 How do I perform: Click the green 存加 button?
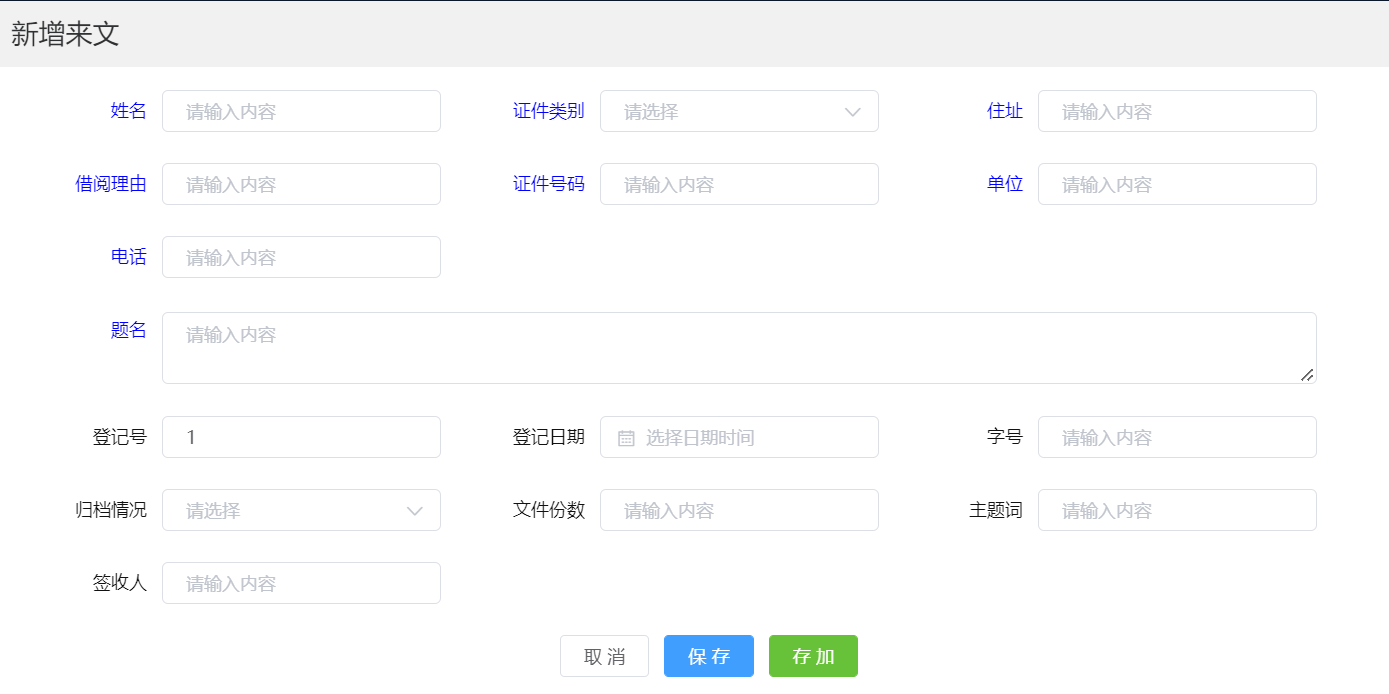point(813,656)
